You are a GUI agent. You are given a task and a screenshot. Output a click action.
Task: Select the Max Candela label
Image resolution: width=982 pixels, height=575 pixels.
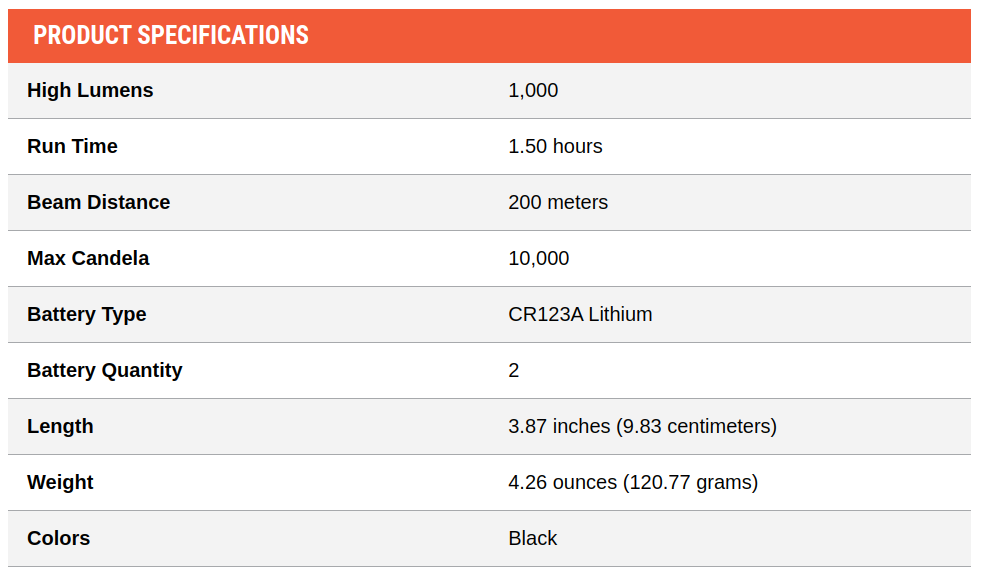point(88,258)
